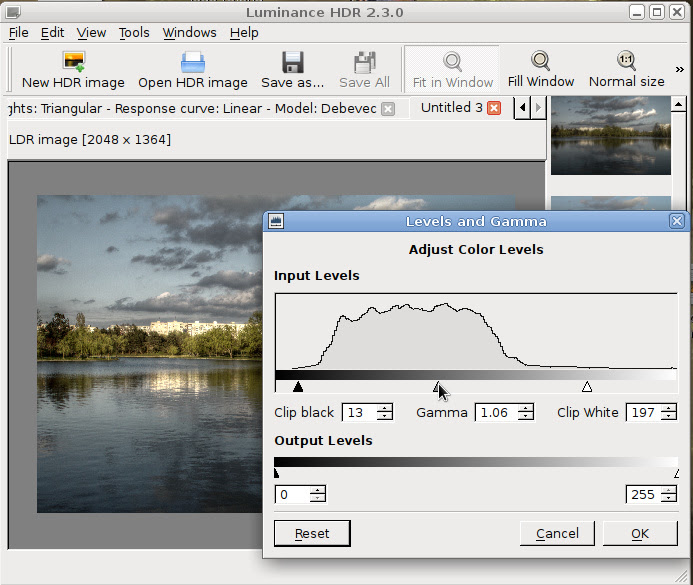693x585 pixels.
Task: Switch to the Debevec model tab
Action: coord(193,109)
